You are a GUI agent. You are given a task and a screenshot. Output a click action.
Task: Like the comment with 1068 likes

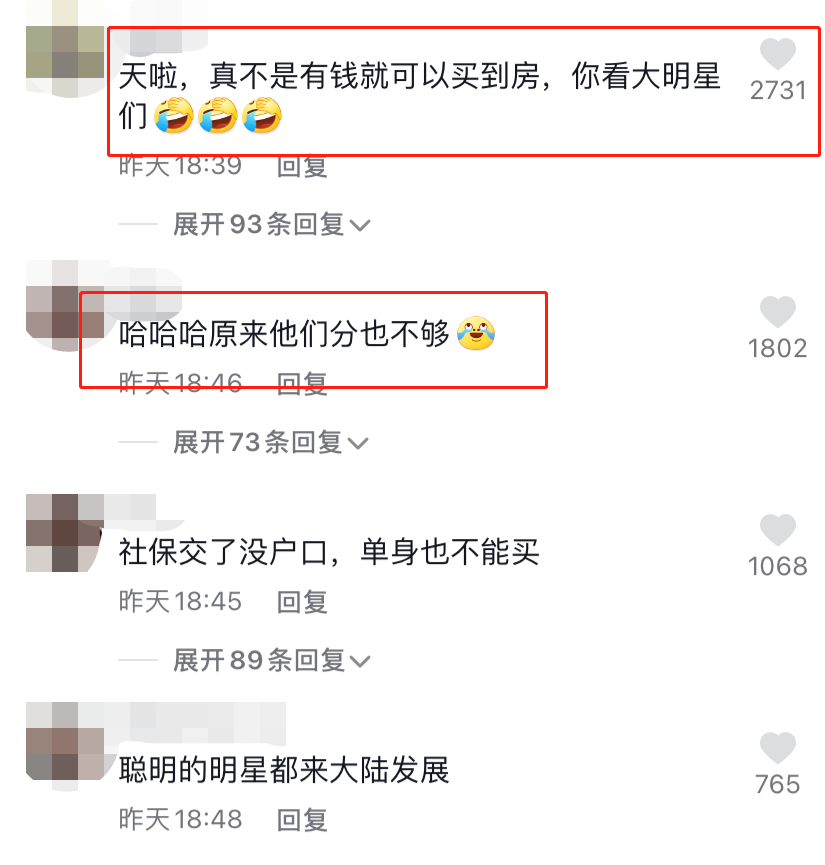777,530
